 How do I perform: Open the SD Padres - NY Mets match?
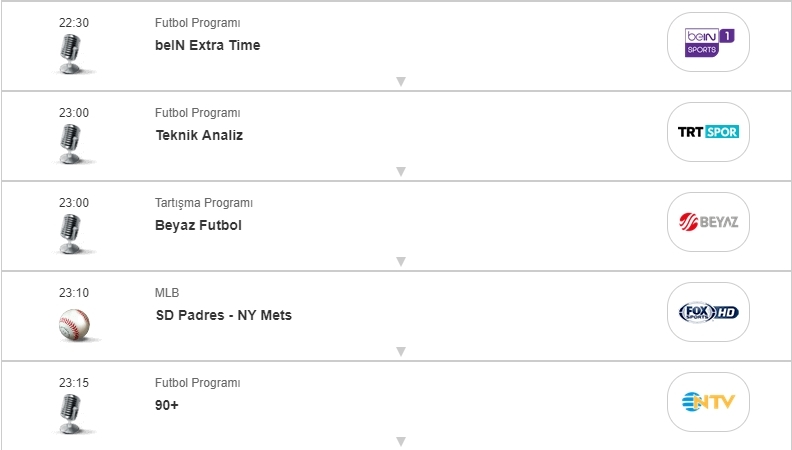point(223,315)
